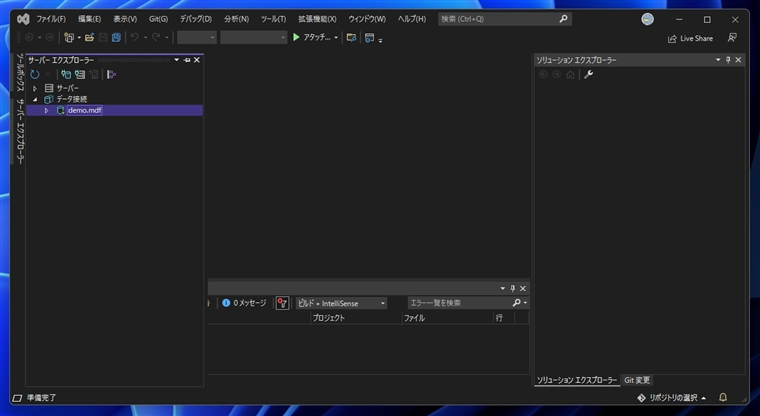Screen dimensions: 760x416
Task: Pin the error list panel
Action: tap(513, 288)
